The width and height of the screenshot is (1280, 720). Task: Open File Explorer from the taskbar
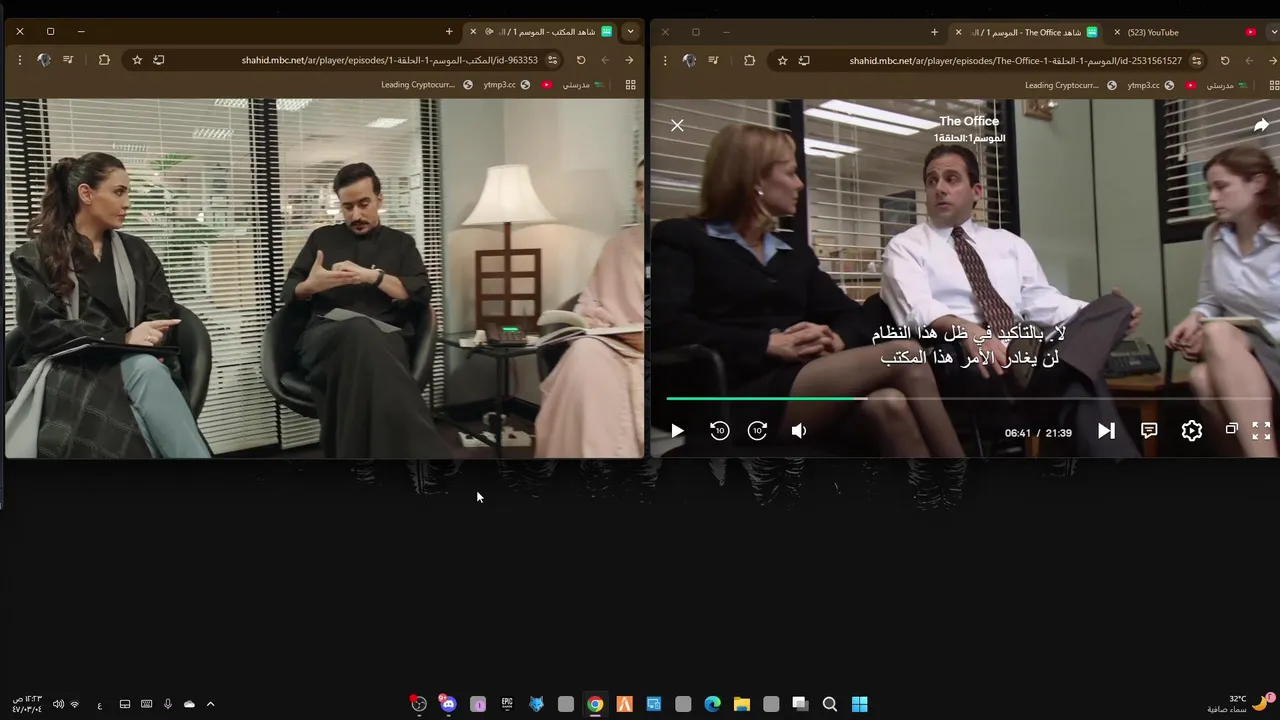pos(741,704)
